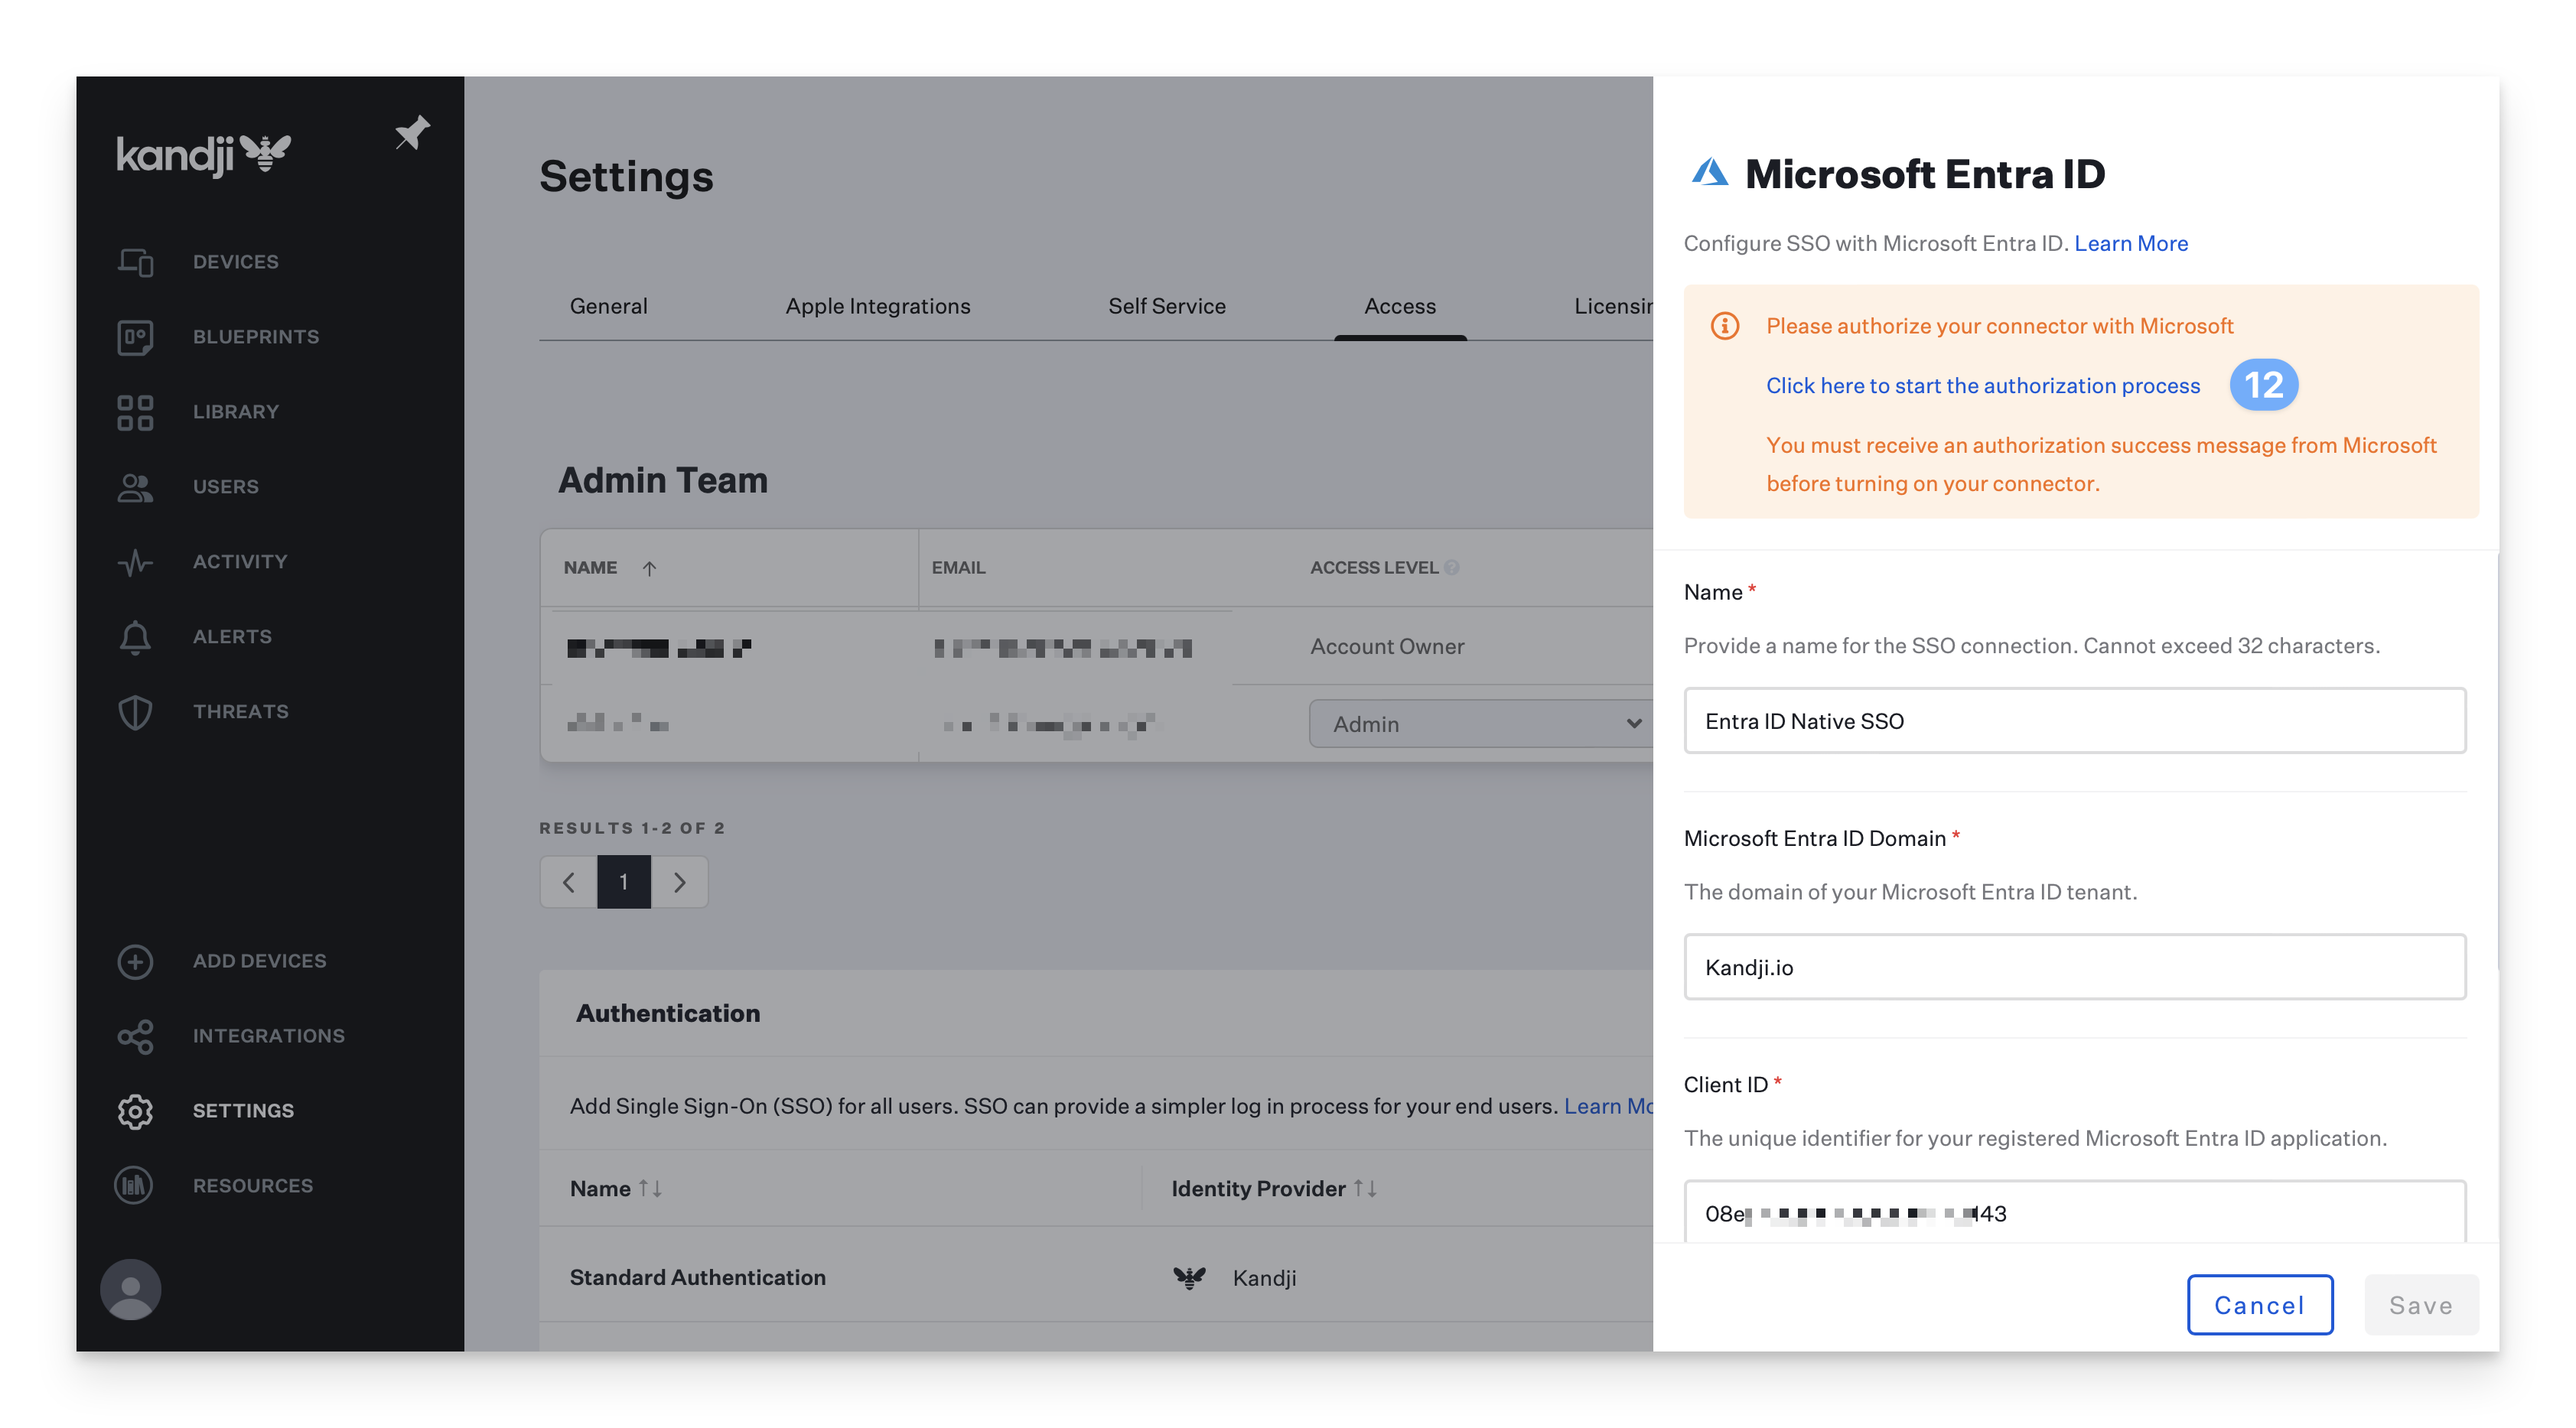2576x1428 pixels.
Task: Click Learn More link in Authentication section
Action: [1608, 1106]
